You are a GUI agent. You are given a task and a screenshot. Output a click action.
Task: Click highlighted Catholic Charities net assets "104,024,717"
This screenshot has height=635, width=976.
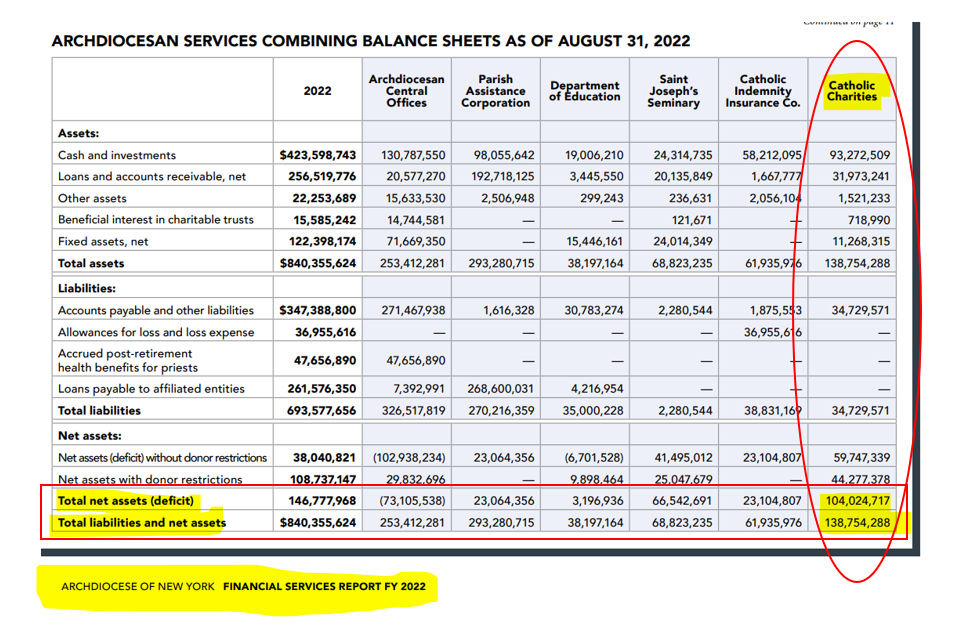pos(858,501)
